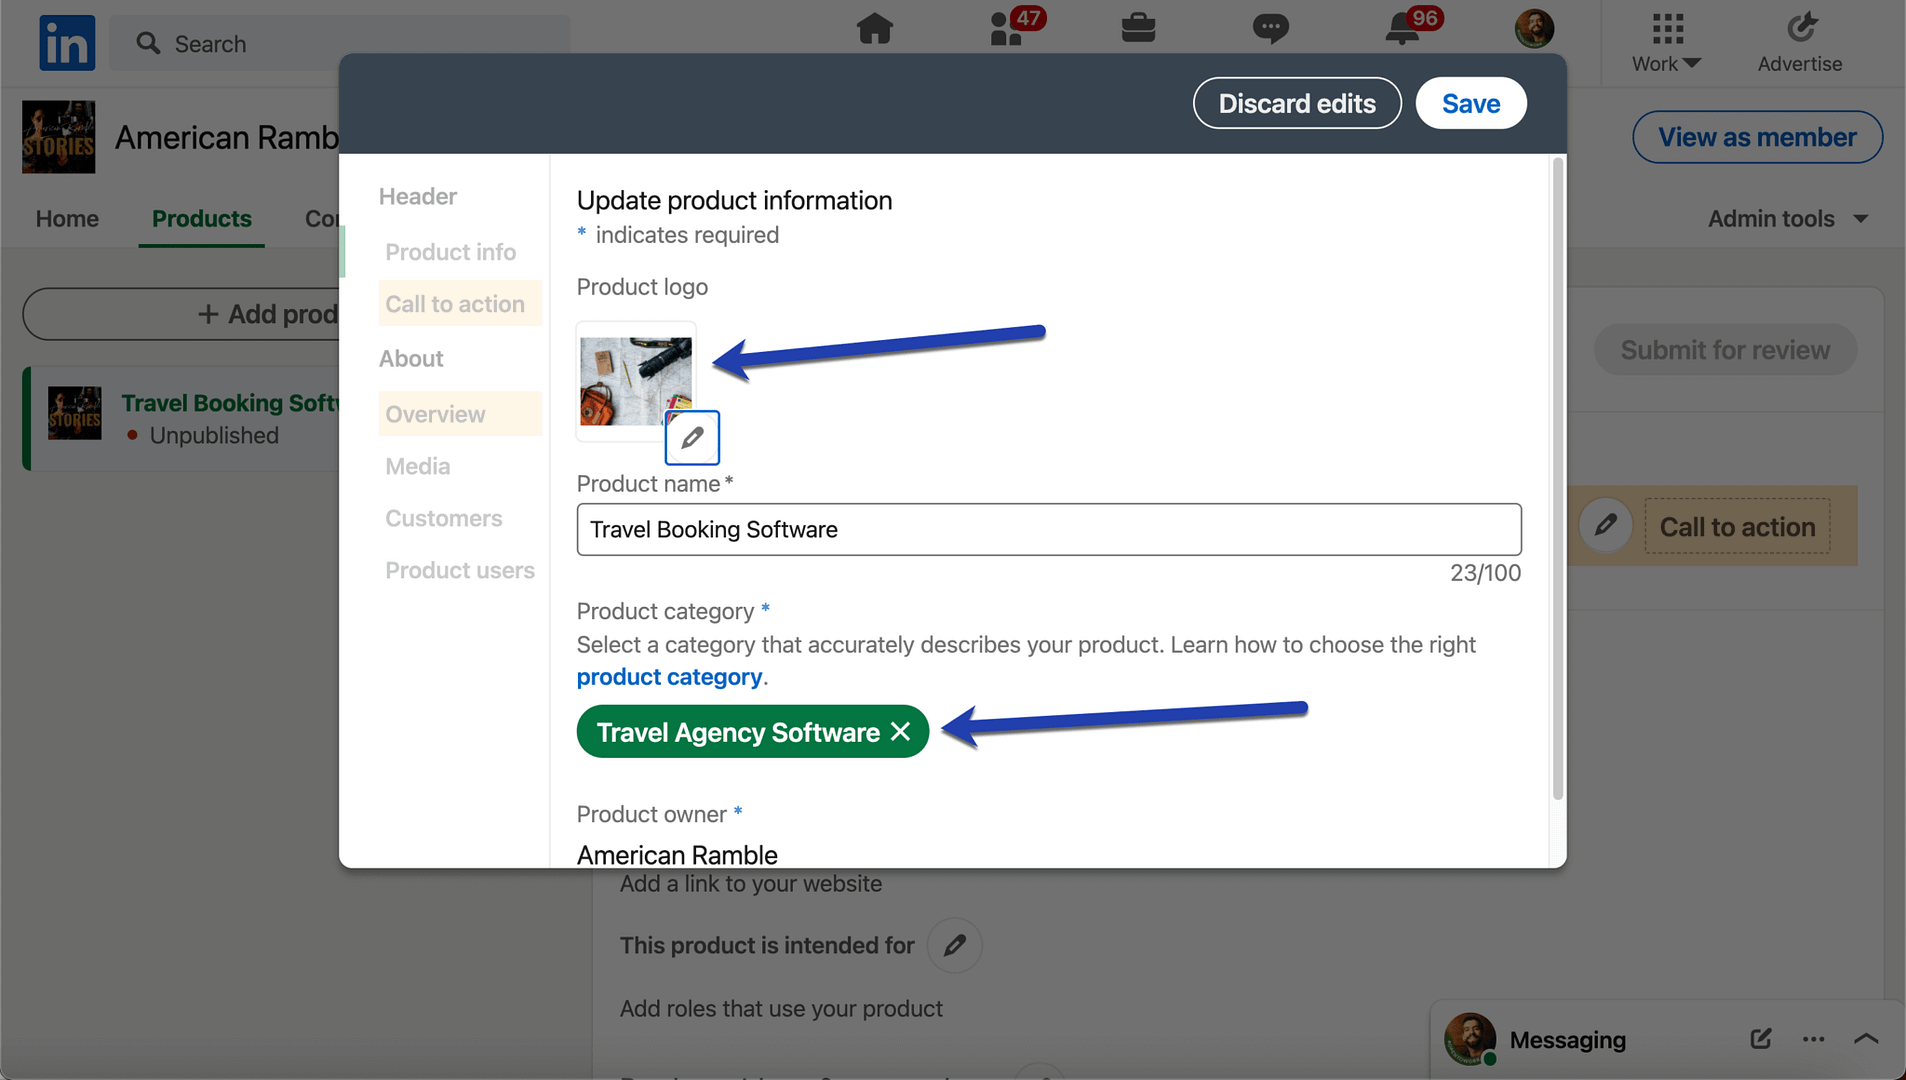This screenshot has width=1906, height=1080.
Task: Edit the product logo with pencil icon
Action: [x=692, y=437]
